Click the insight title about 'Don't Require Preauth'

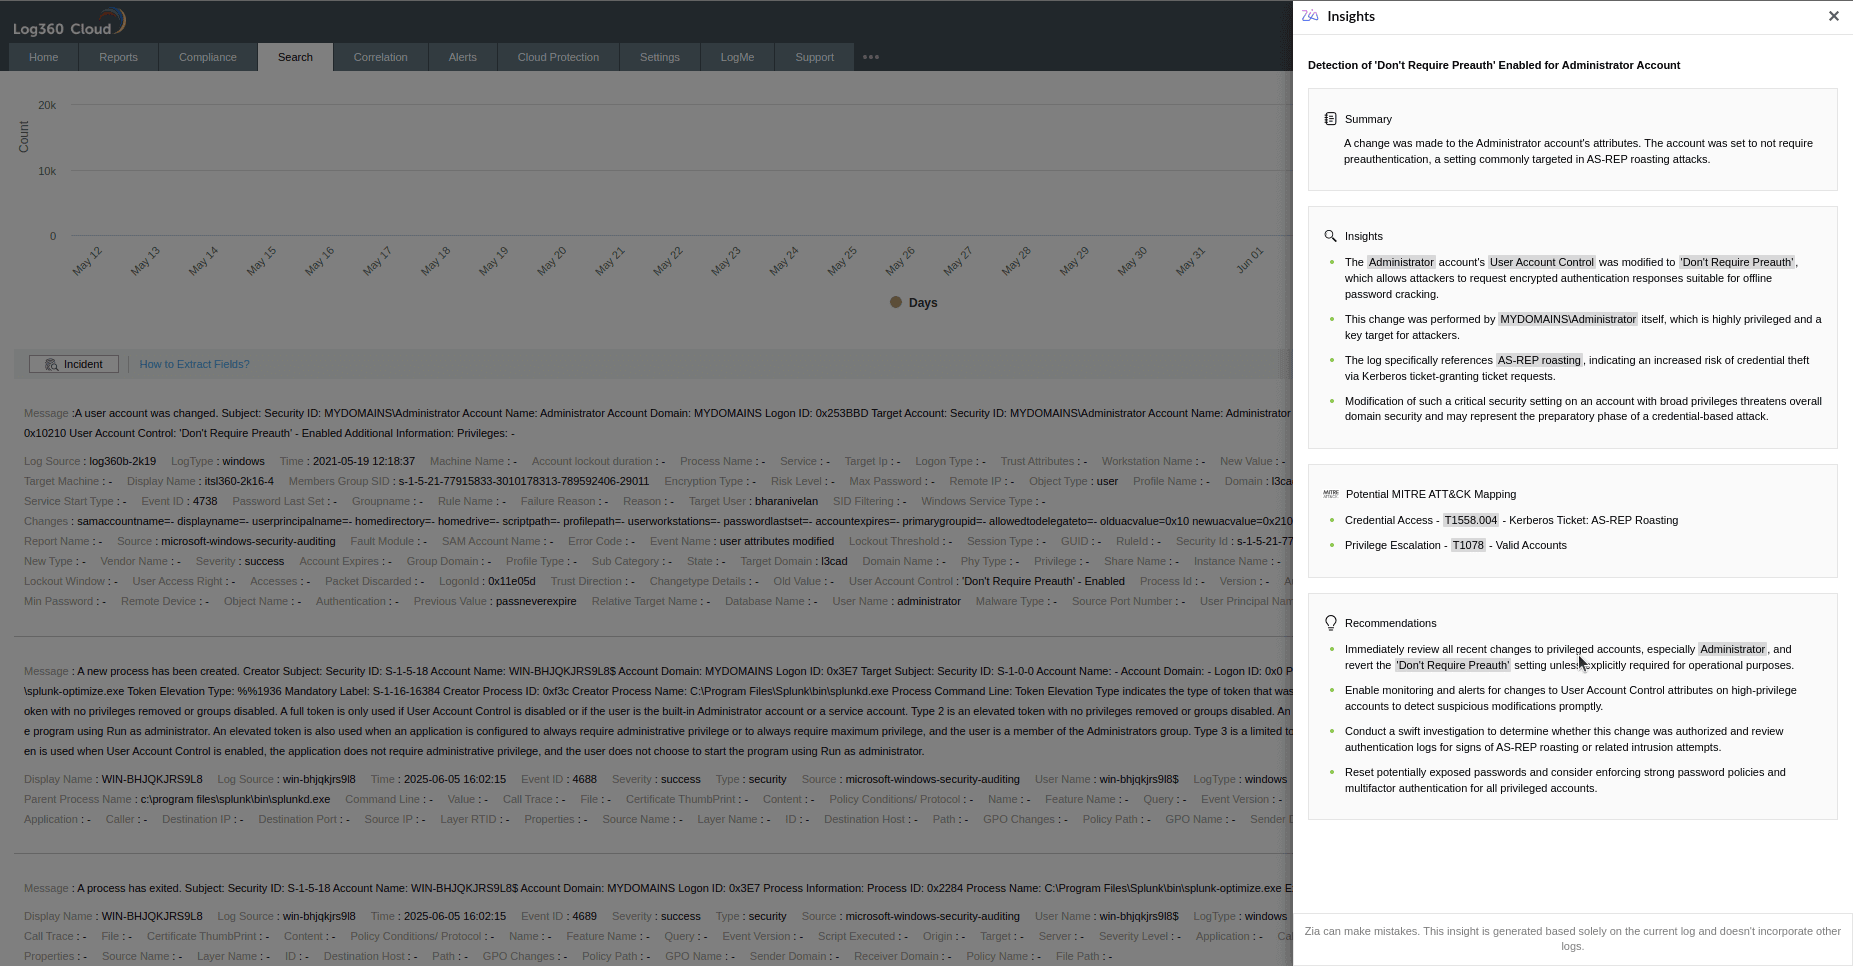(x=1494, y=65)
